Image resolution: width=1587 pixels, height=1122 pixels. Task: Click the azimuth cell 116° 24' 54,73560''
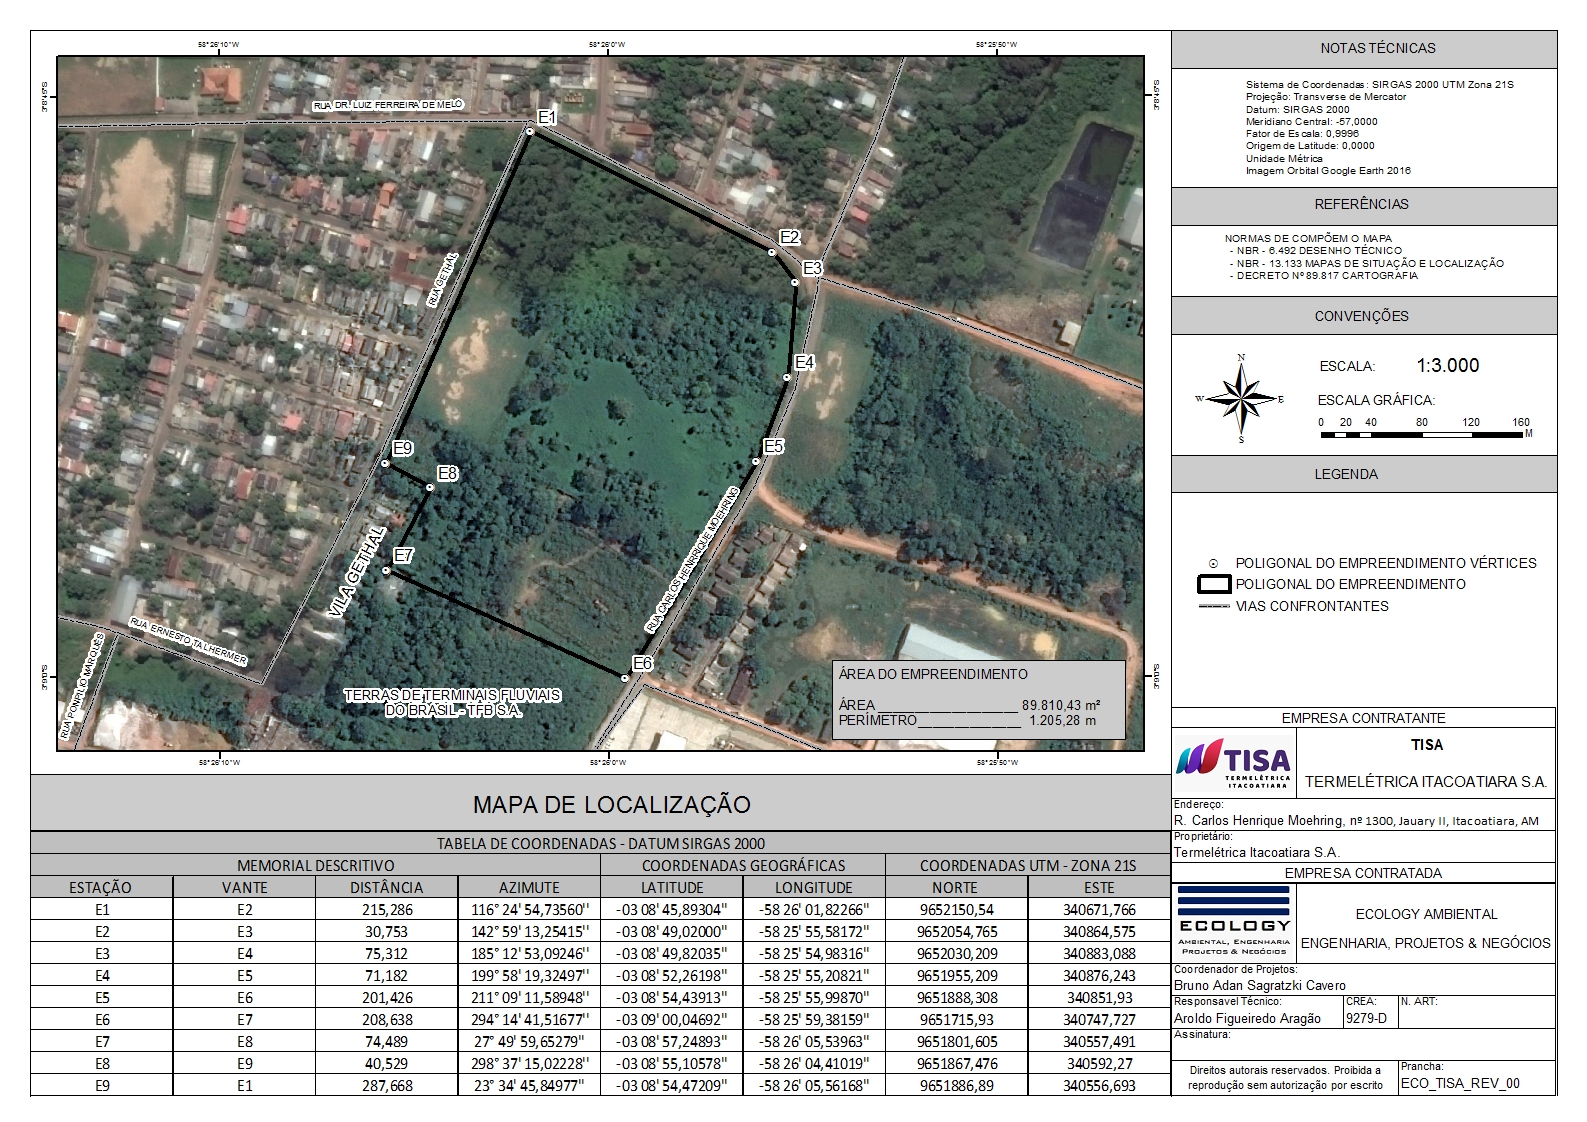click(529, 909)
